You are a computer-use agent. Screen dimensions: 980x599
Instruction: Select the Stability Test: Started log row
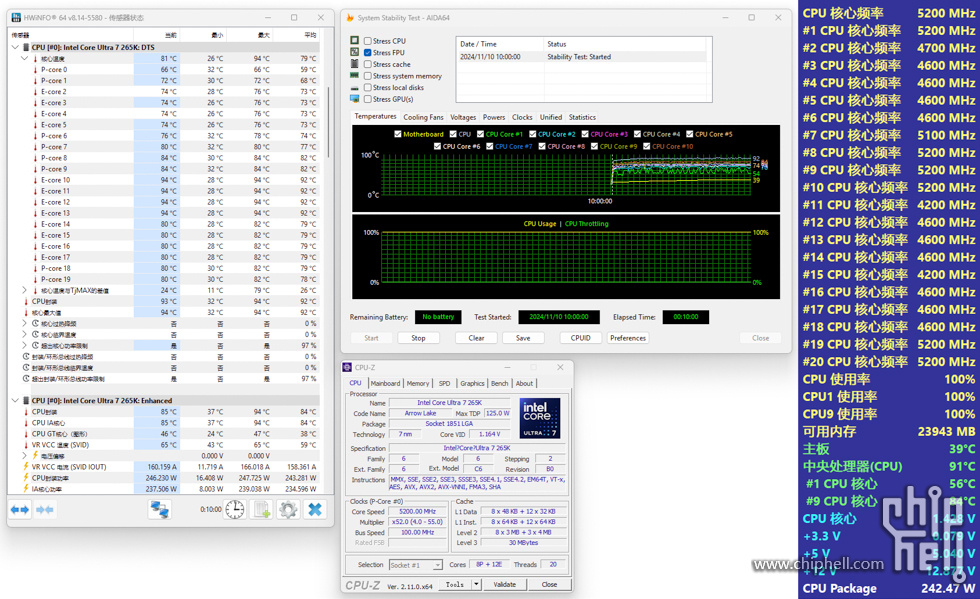coord(582,56)
